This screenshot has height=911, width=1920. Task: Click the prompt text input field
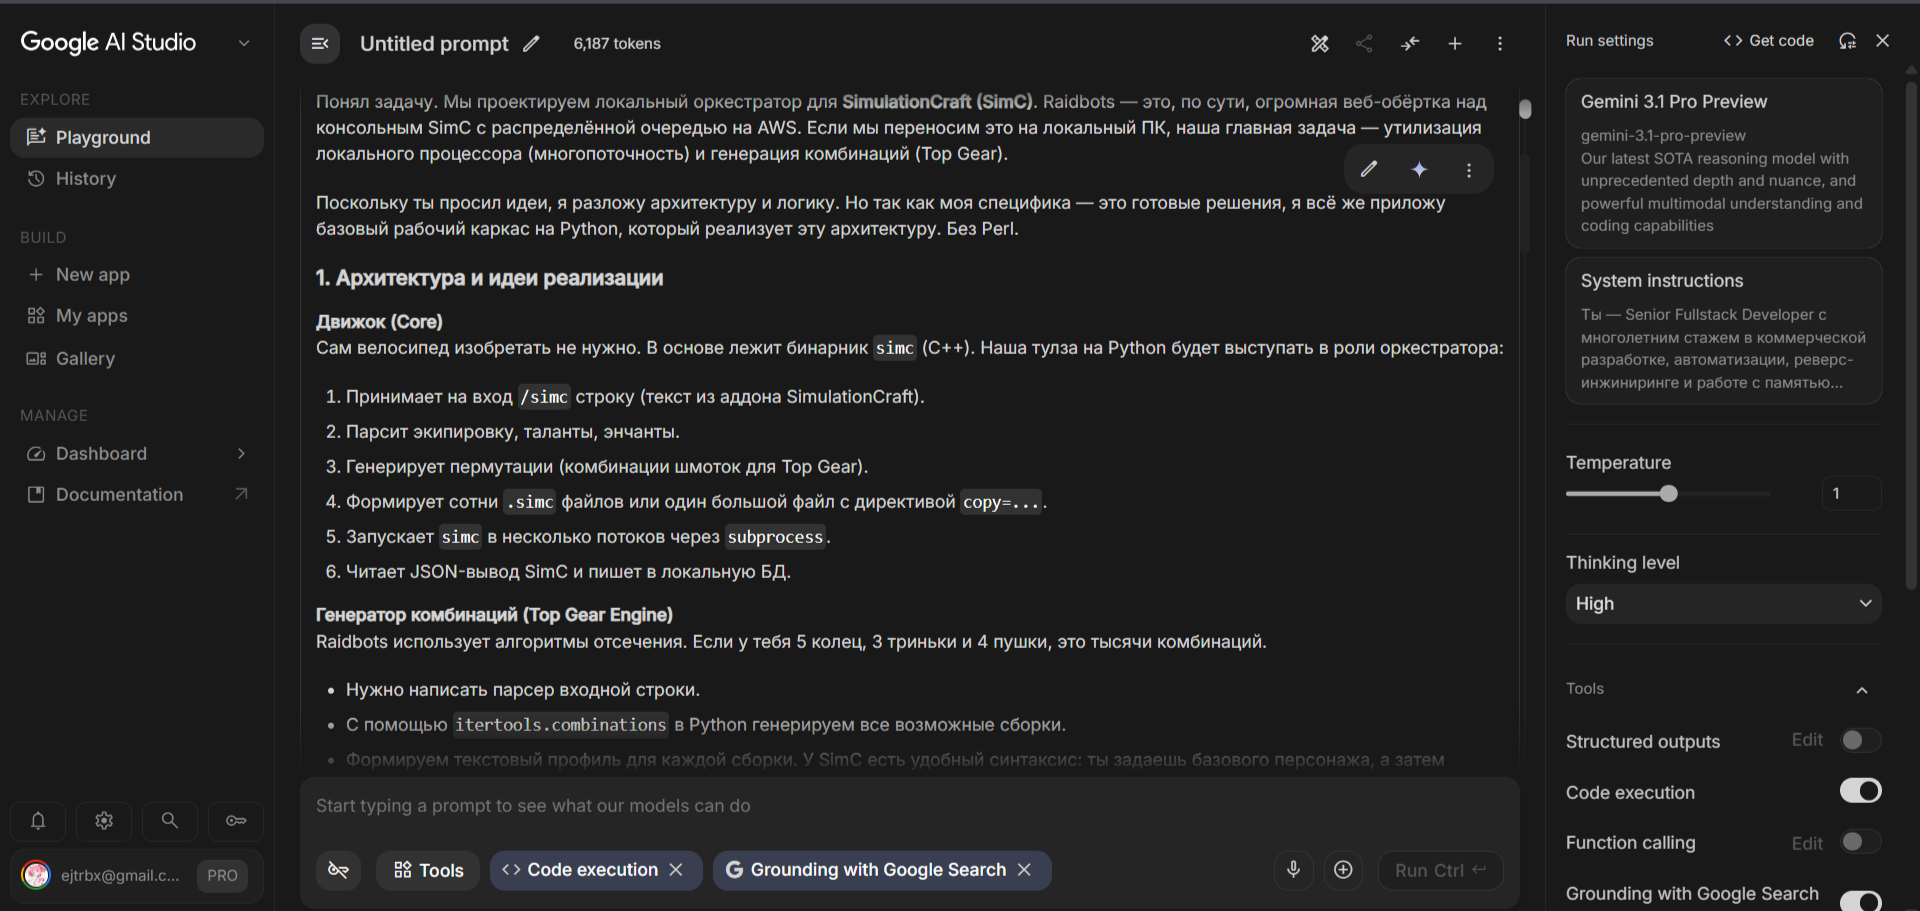[908, 806]
